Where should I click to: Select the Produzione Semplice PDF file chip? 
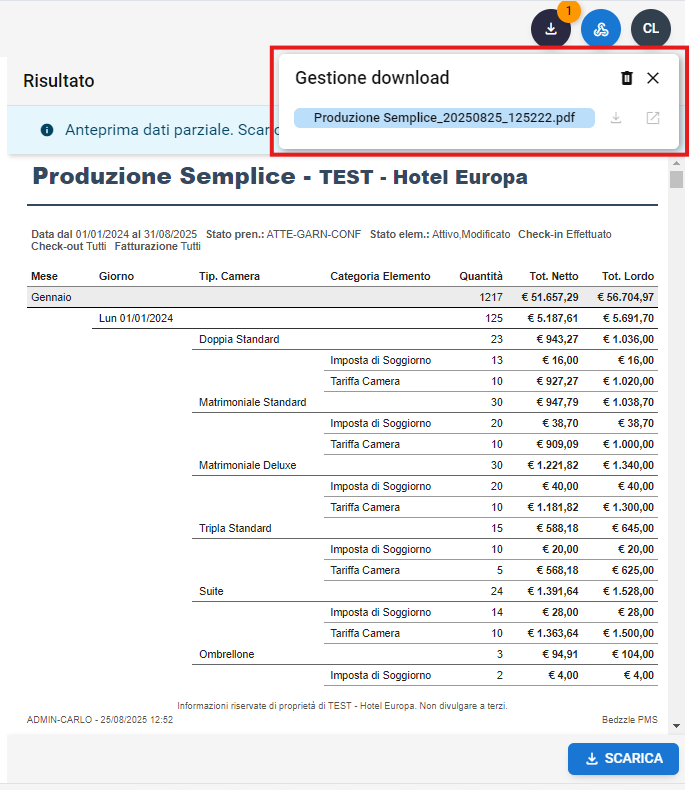click(444, 118)
